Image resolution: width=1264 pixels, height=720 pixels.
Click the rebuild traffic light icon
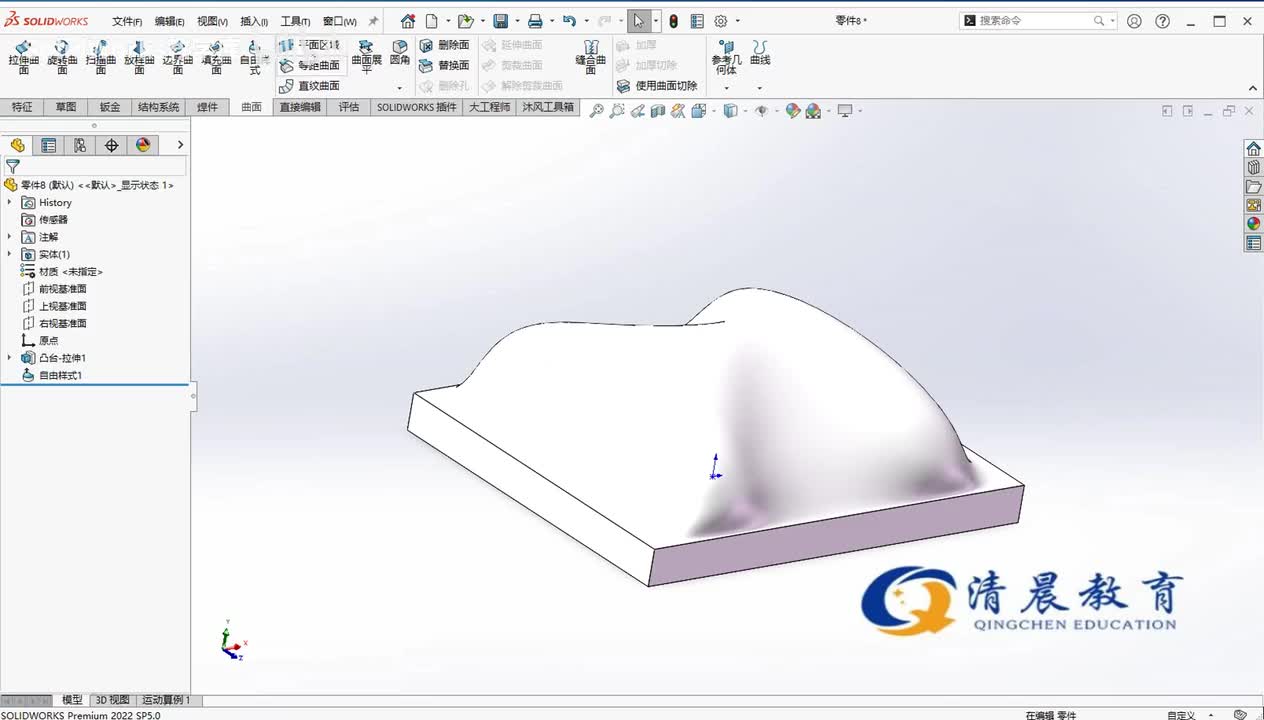click(673, 21)
